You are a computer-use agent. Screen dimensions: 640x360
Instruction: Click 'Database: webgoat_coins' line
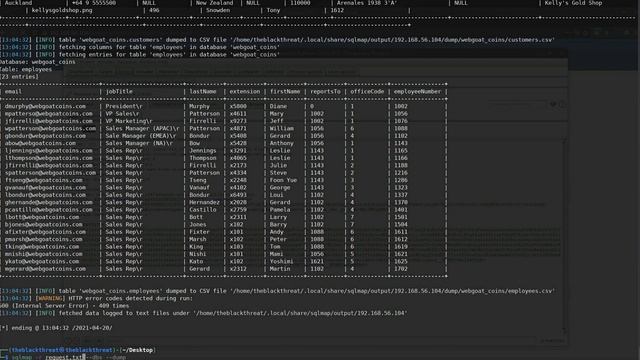pyautogui.click(x=38, y=62)
